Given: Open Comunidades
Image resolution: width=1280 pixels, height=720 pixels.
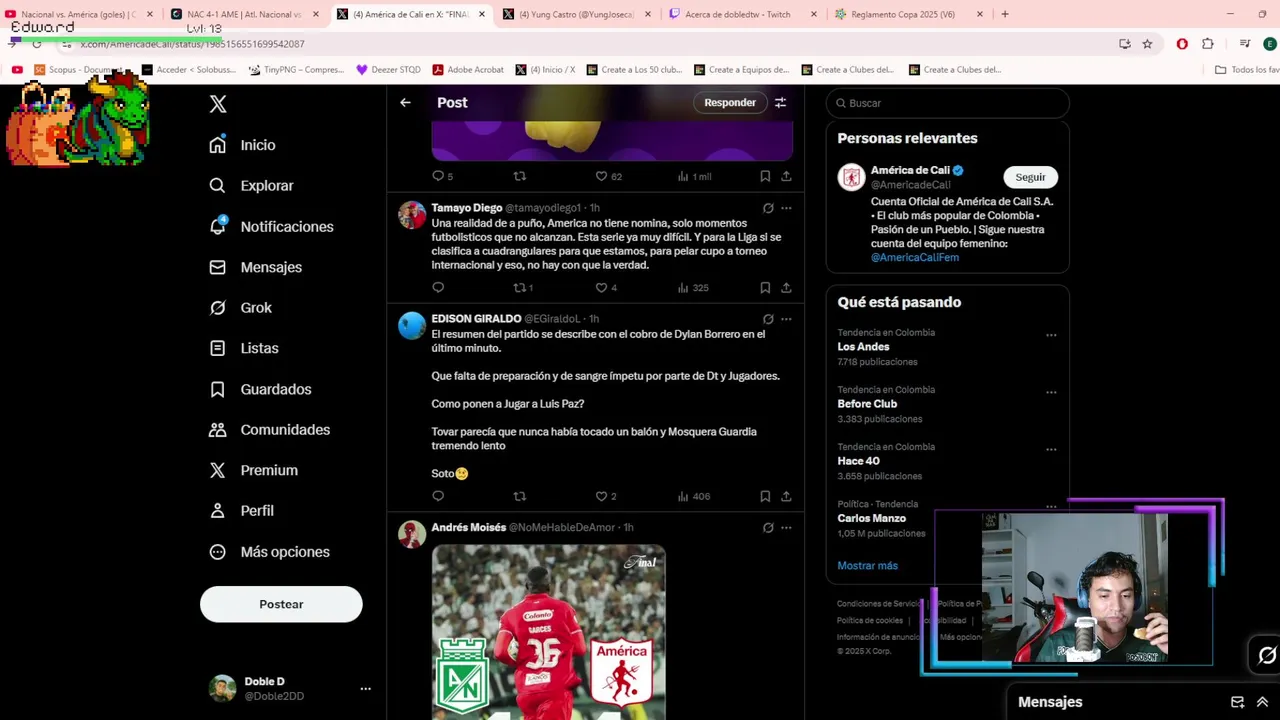Looking at the screenshot, I should pyautogui.click(x=269, y=430).
